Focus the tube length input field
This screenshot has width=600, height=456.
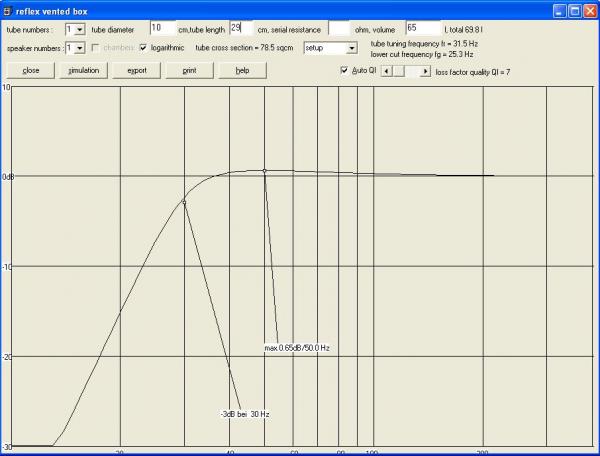242,29
